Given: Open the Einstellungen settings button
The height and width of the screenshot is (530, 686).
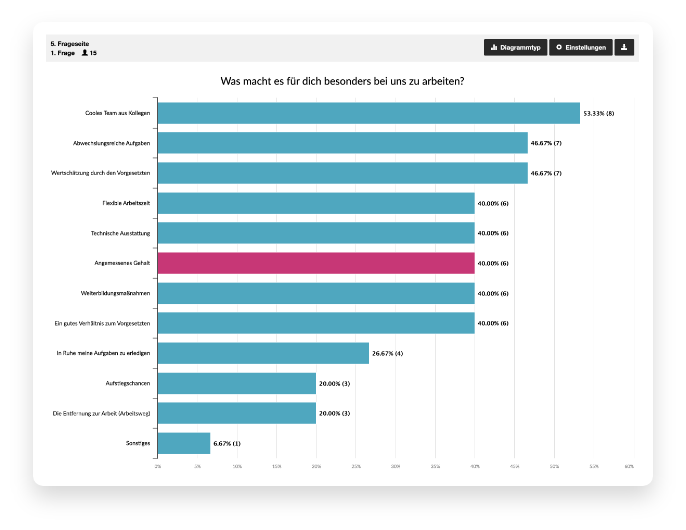Looking at the screenshot, I should 581,47.
